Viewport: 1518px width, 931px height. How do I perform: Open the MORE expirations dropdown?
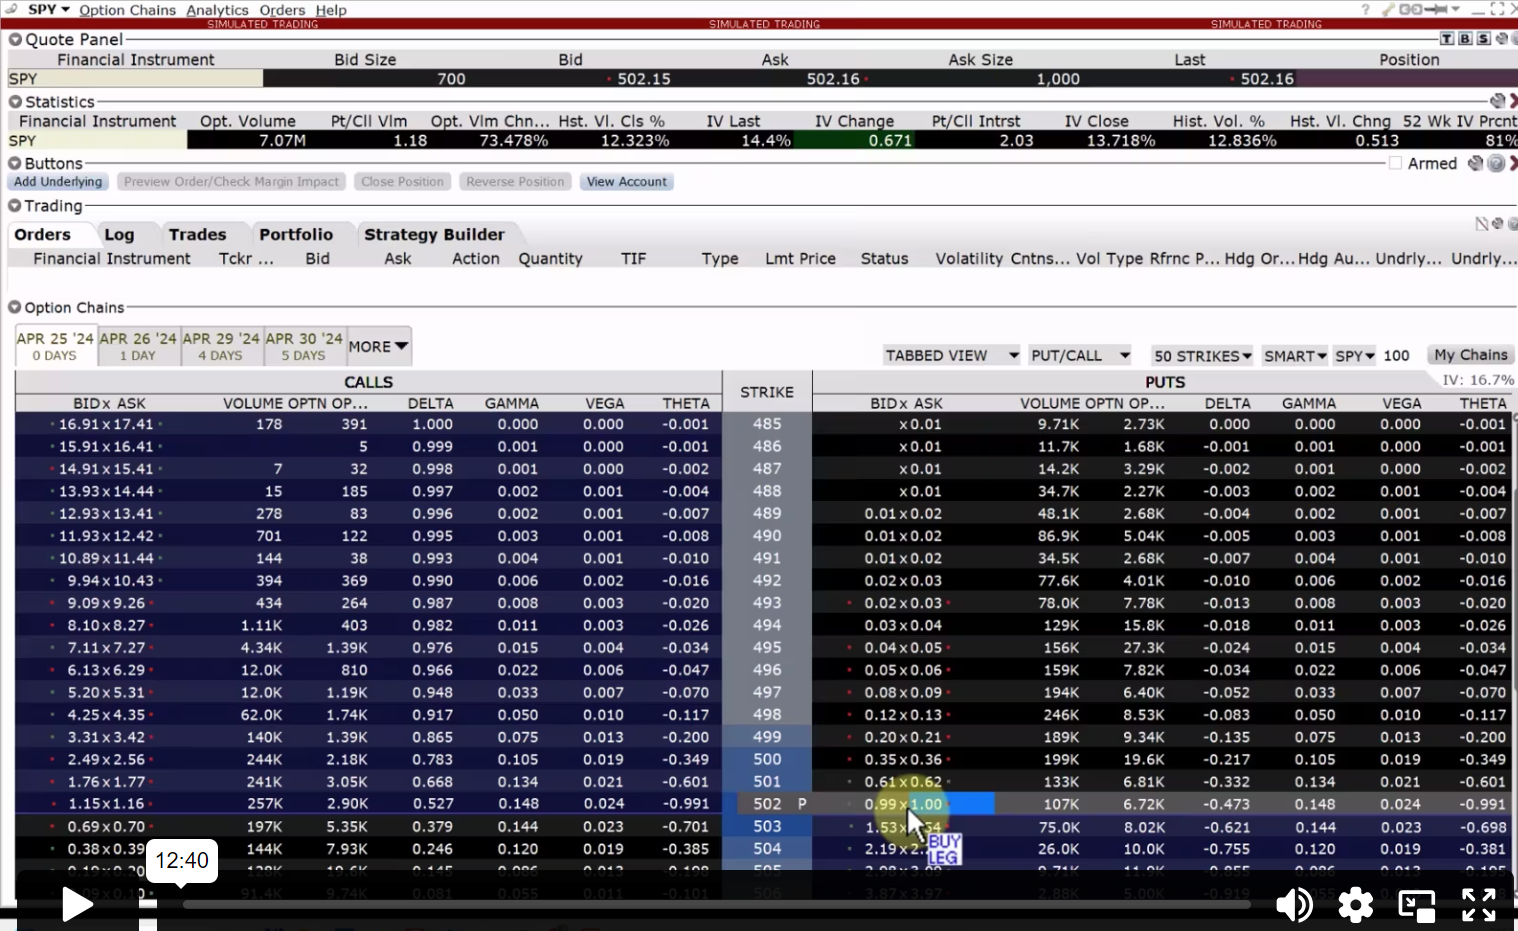pyautogui.click(x=378, y=346)
